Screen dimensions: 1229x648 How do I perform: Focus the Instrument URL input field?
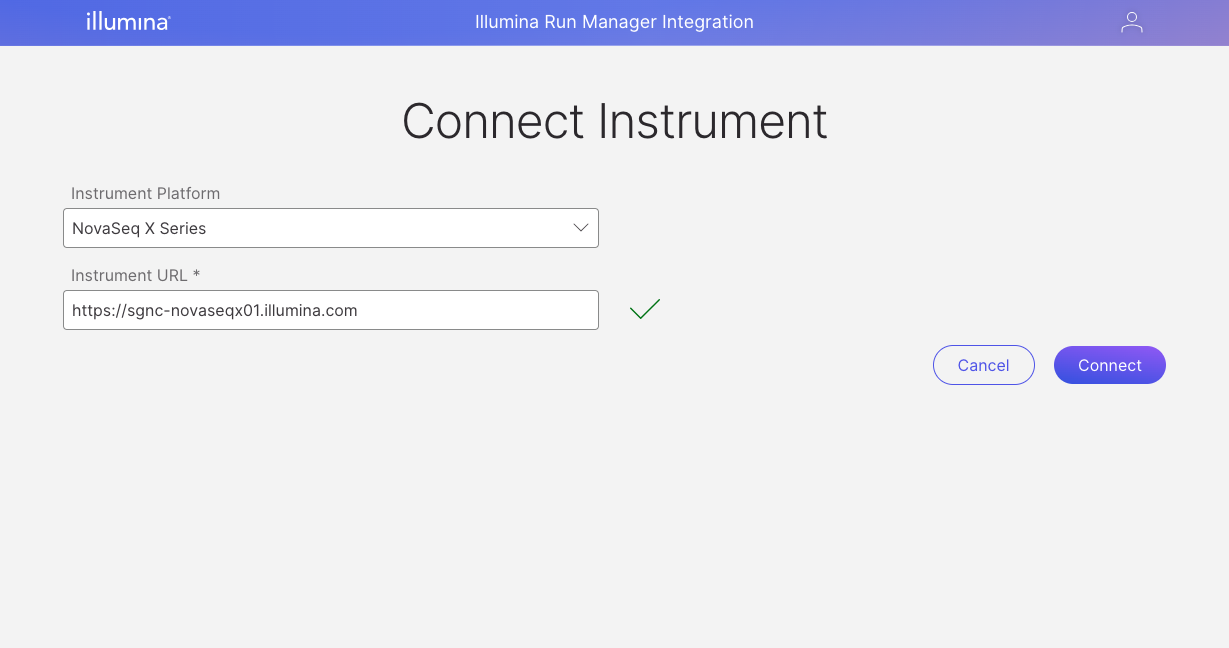point(330,310)
